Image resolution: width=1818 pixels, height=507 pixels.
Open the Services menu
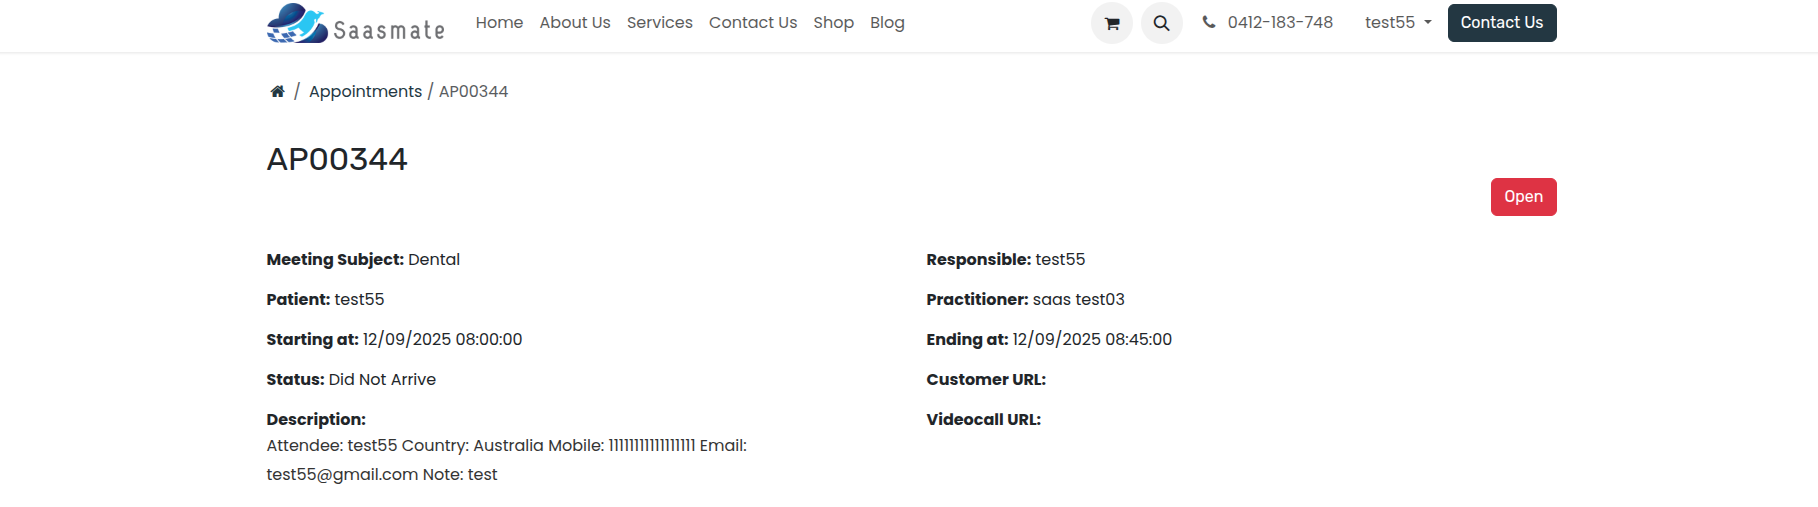tap(659, 22)
